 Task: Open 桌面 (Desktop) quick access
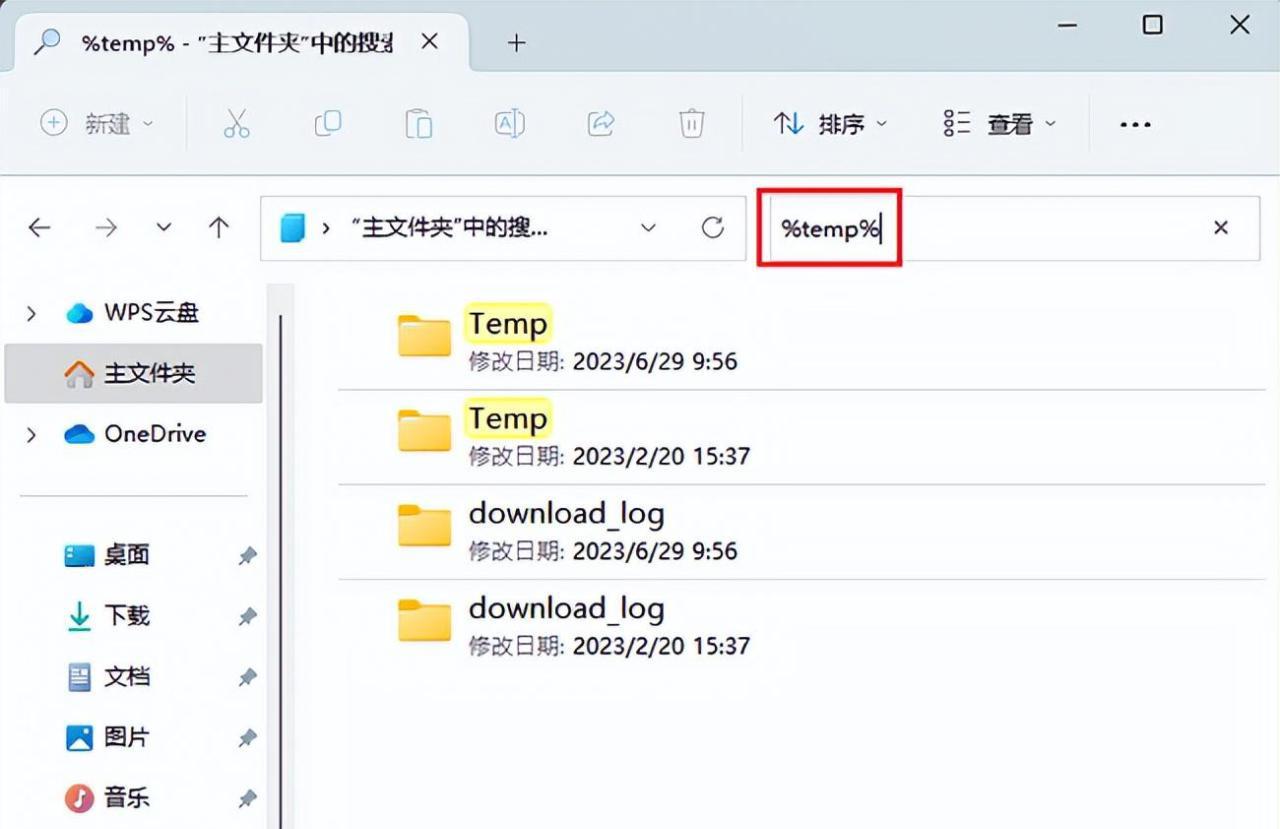tap(107, 555)
